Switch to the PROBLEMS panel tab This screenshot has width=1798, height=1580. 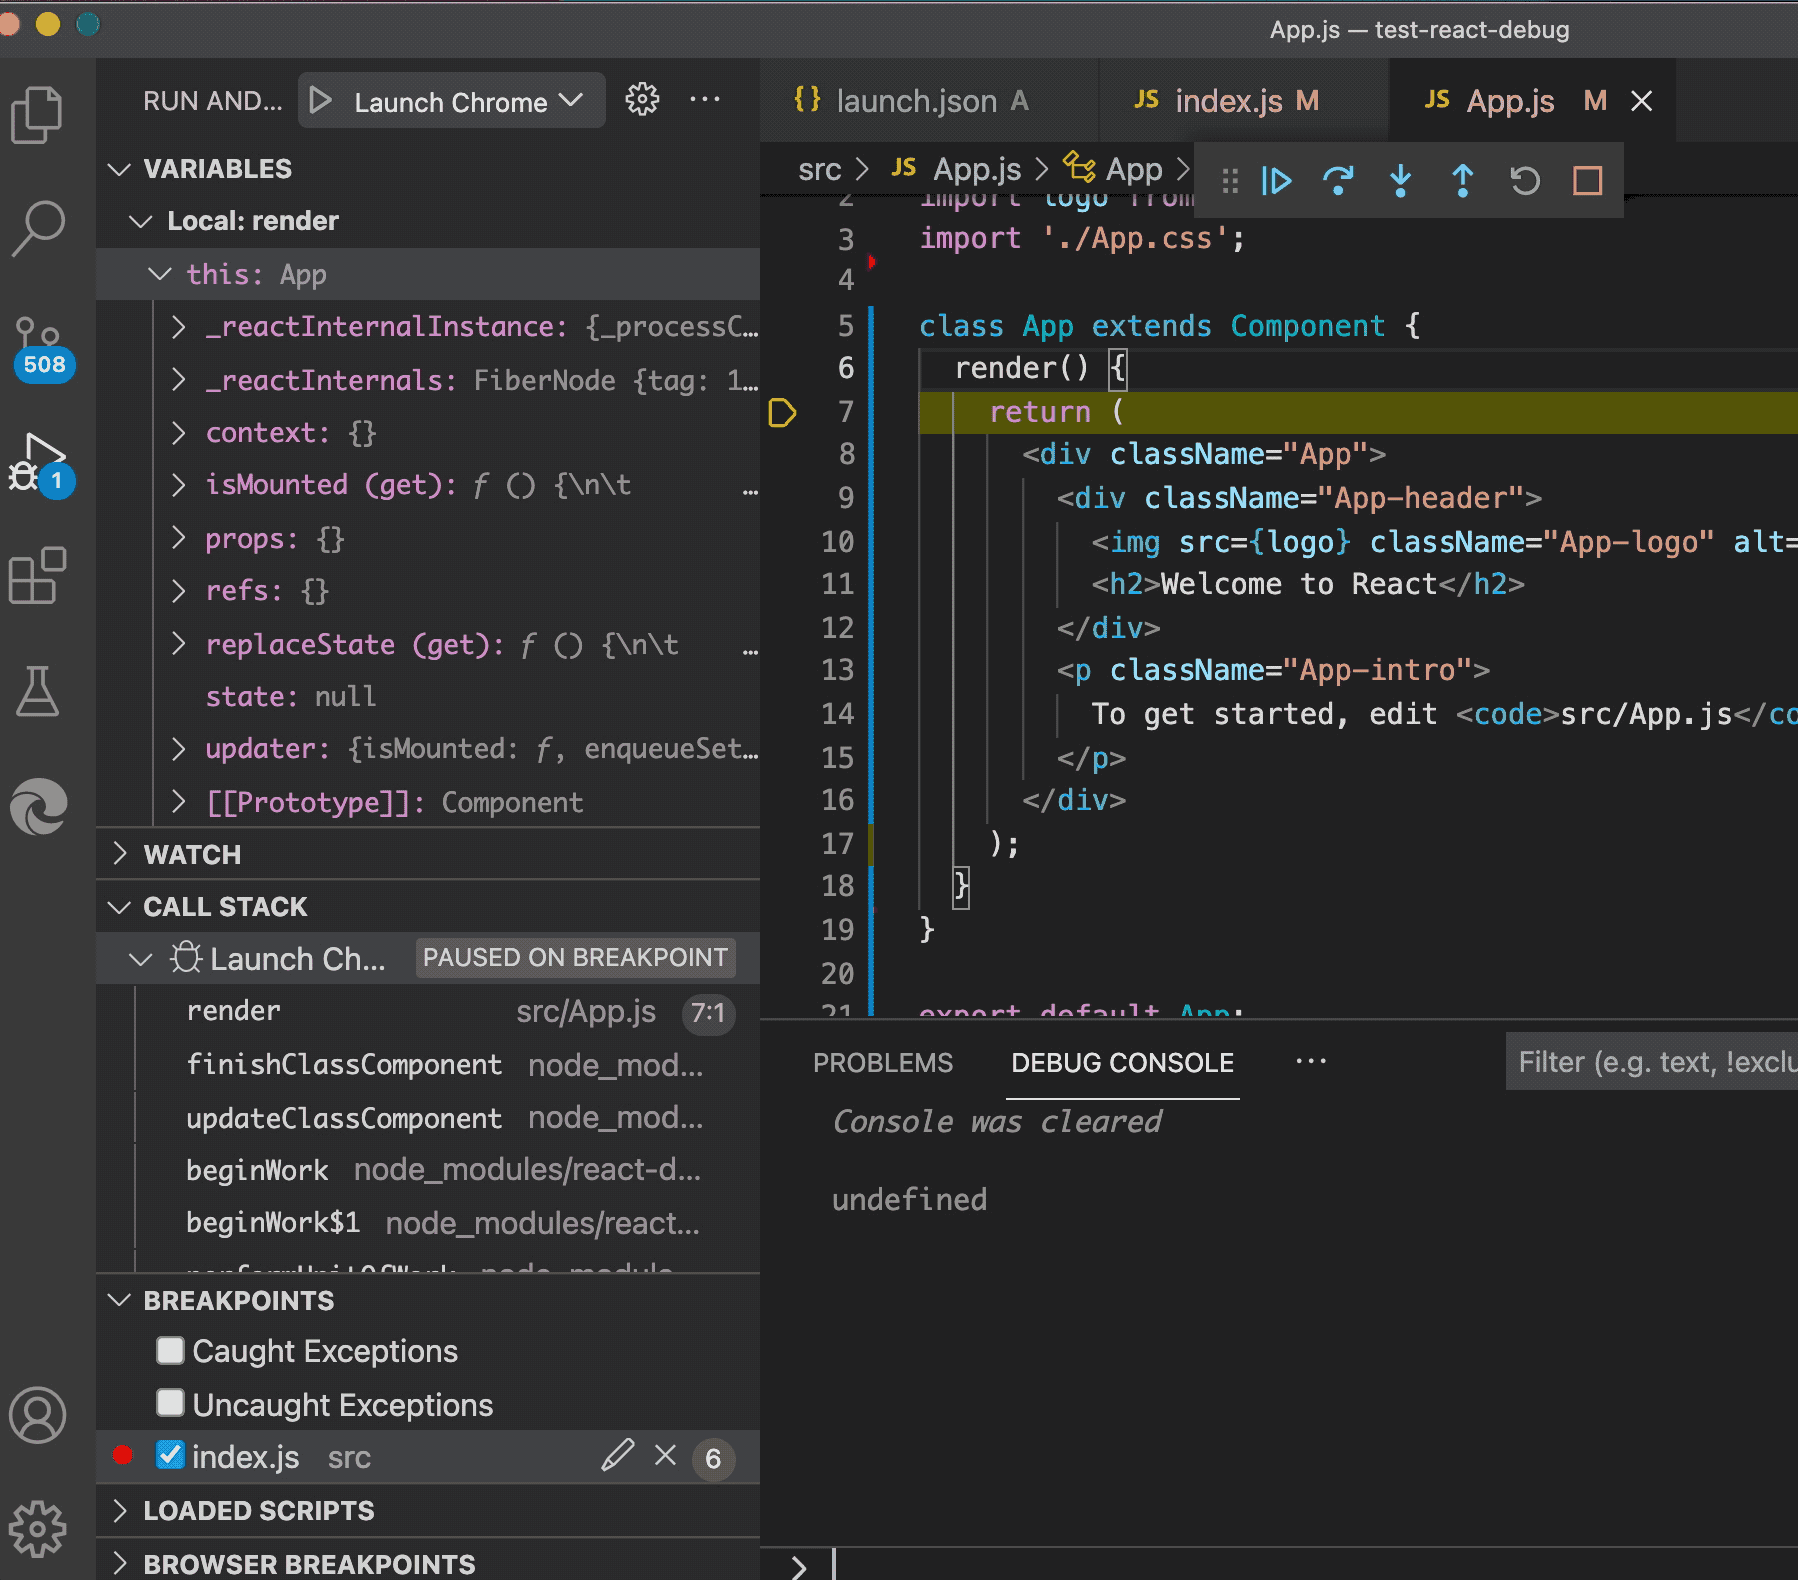(882, 1063)
